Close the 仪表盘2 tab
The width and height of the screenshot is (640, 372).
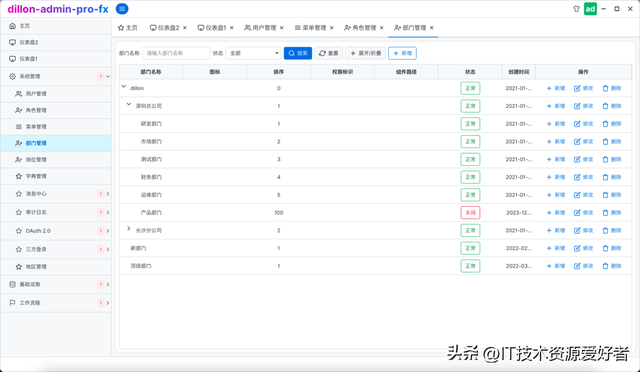(x=185, y=28)
